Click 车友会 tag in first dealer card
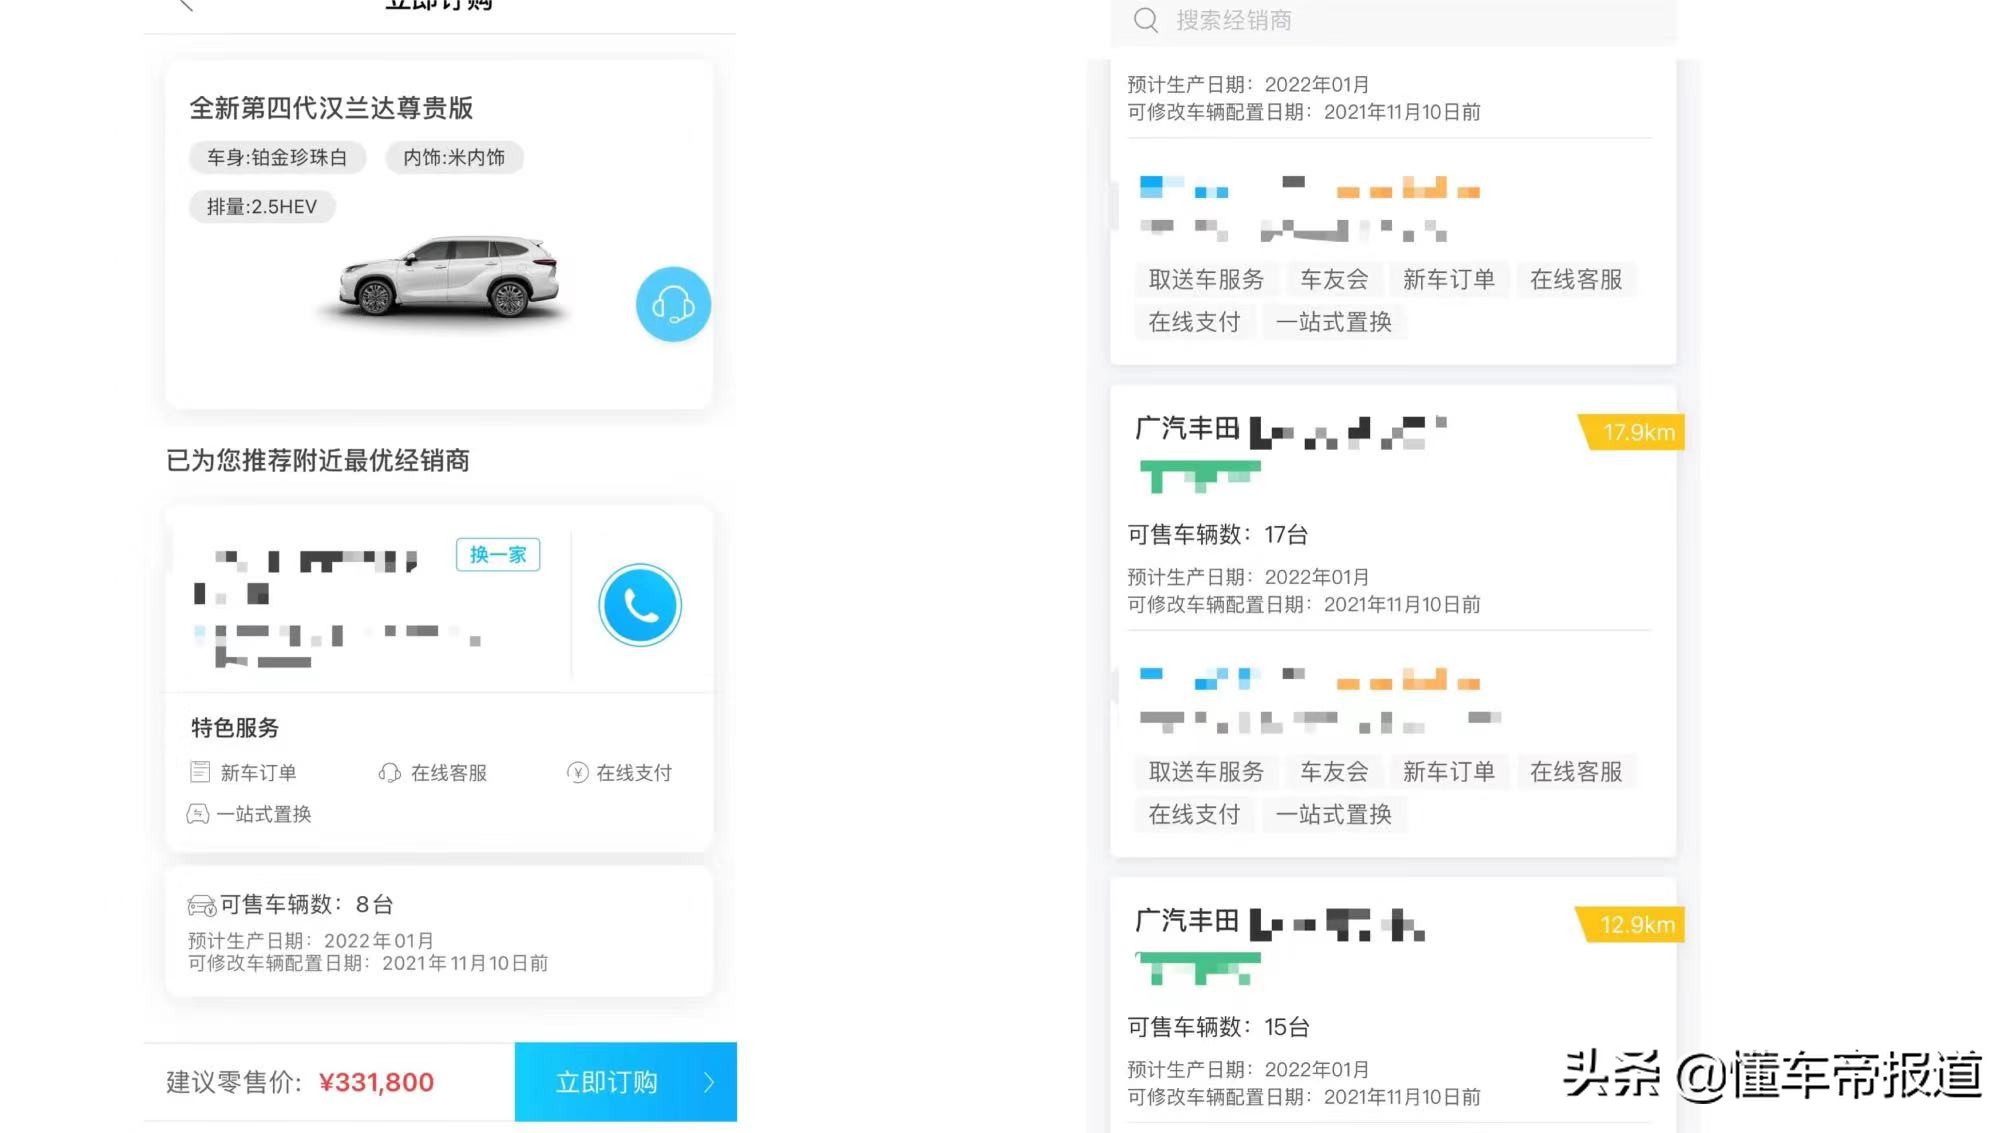This screenshot has height=1133, width=2016. [1334, 280]
